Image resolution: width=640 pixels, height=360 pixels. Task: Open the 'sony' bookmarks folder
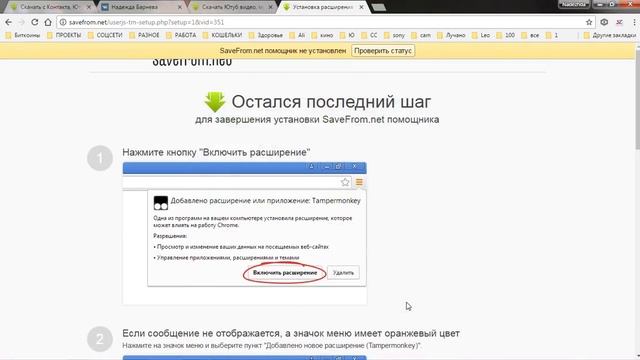[395, 35]
